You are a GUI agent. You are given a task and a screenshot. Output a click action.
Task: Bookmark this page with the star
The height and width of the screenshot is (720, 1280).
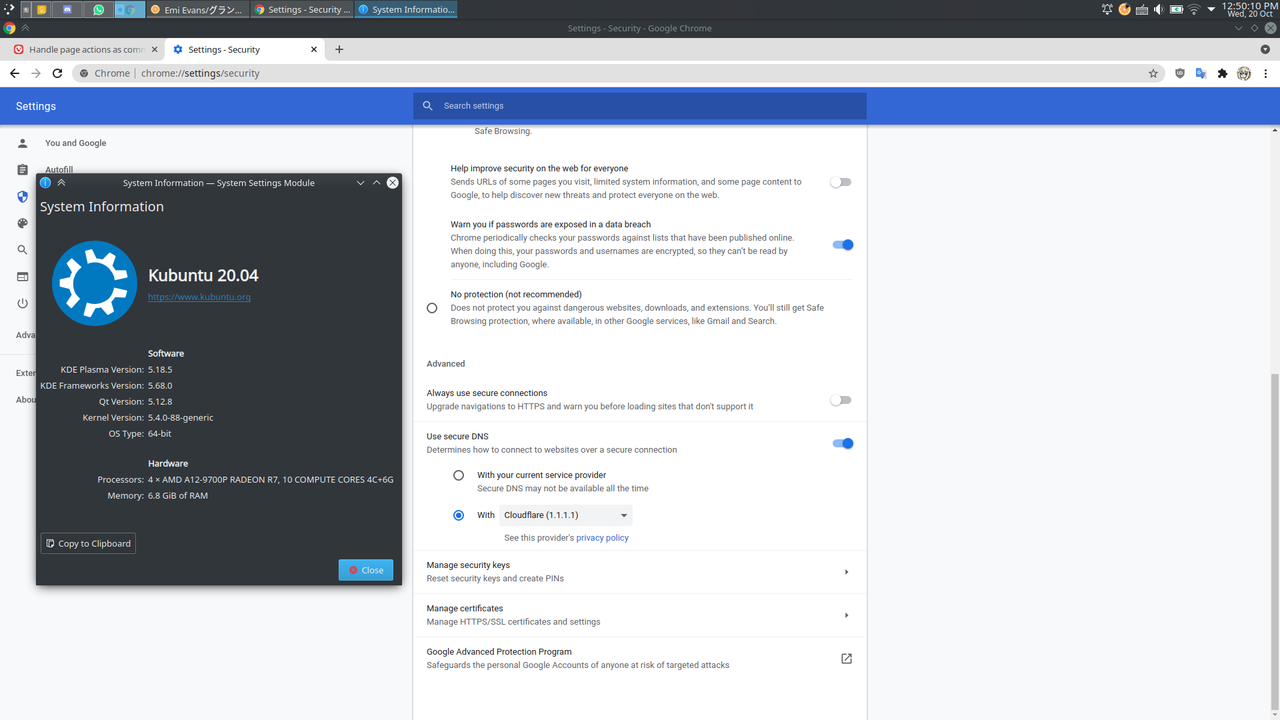point(1153,73)
